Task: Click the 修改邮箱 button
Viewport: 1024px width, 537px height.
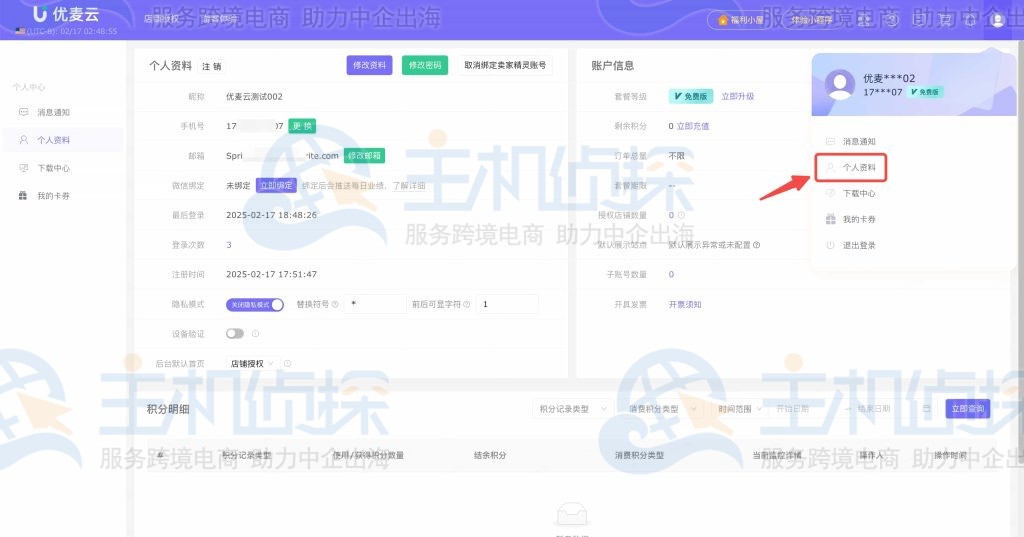Action: click(x=364, y=155)
